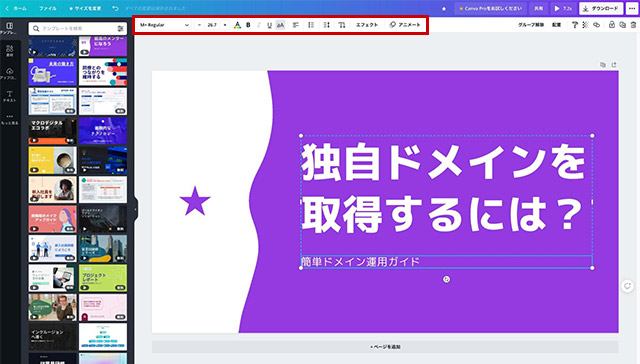The width and height of the screenshot is (640, 364).
Task: Click Try Canva Pro button
Action: (x=490, y=8)
